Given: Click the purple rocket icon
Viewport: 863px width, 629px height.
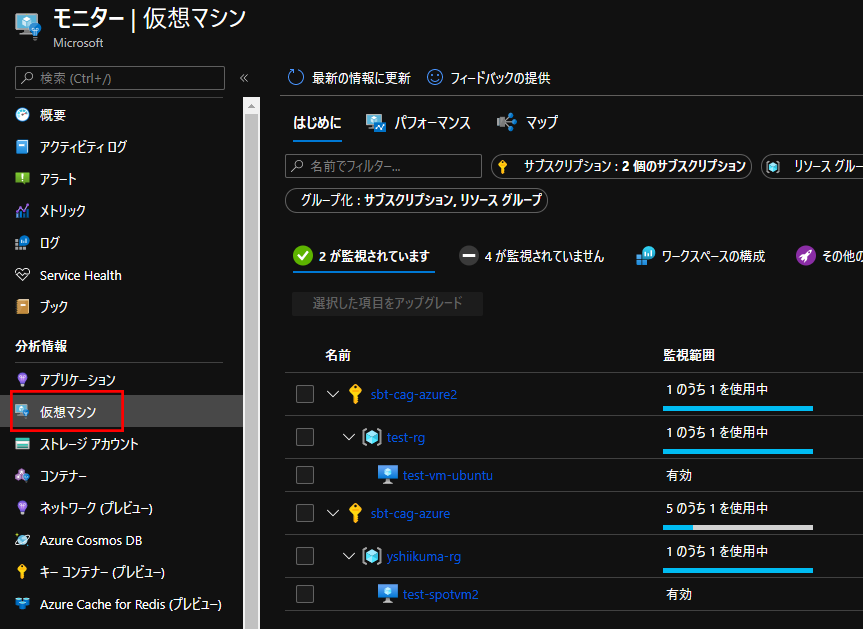Looking at the screenshot, I should coord(806,255).
